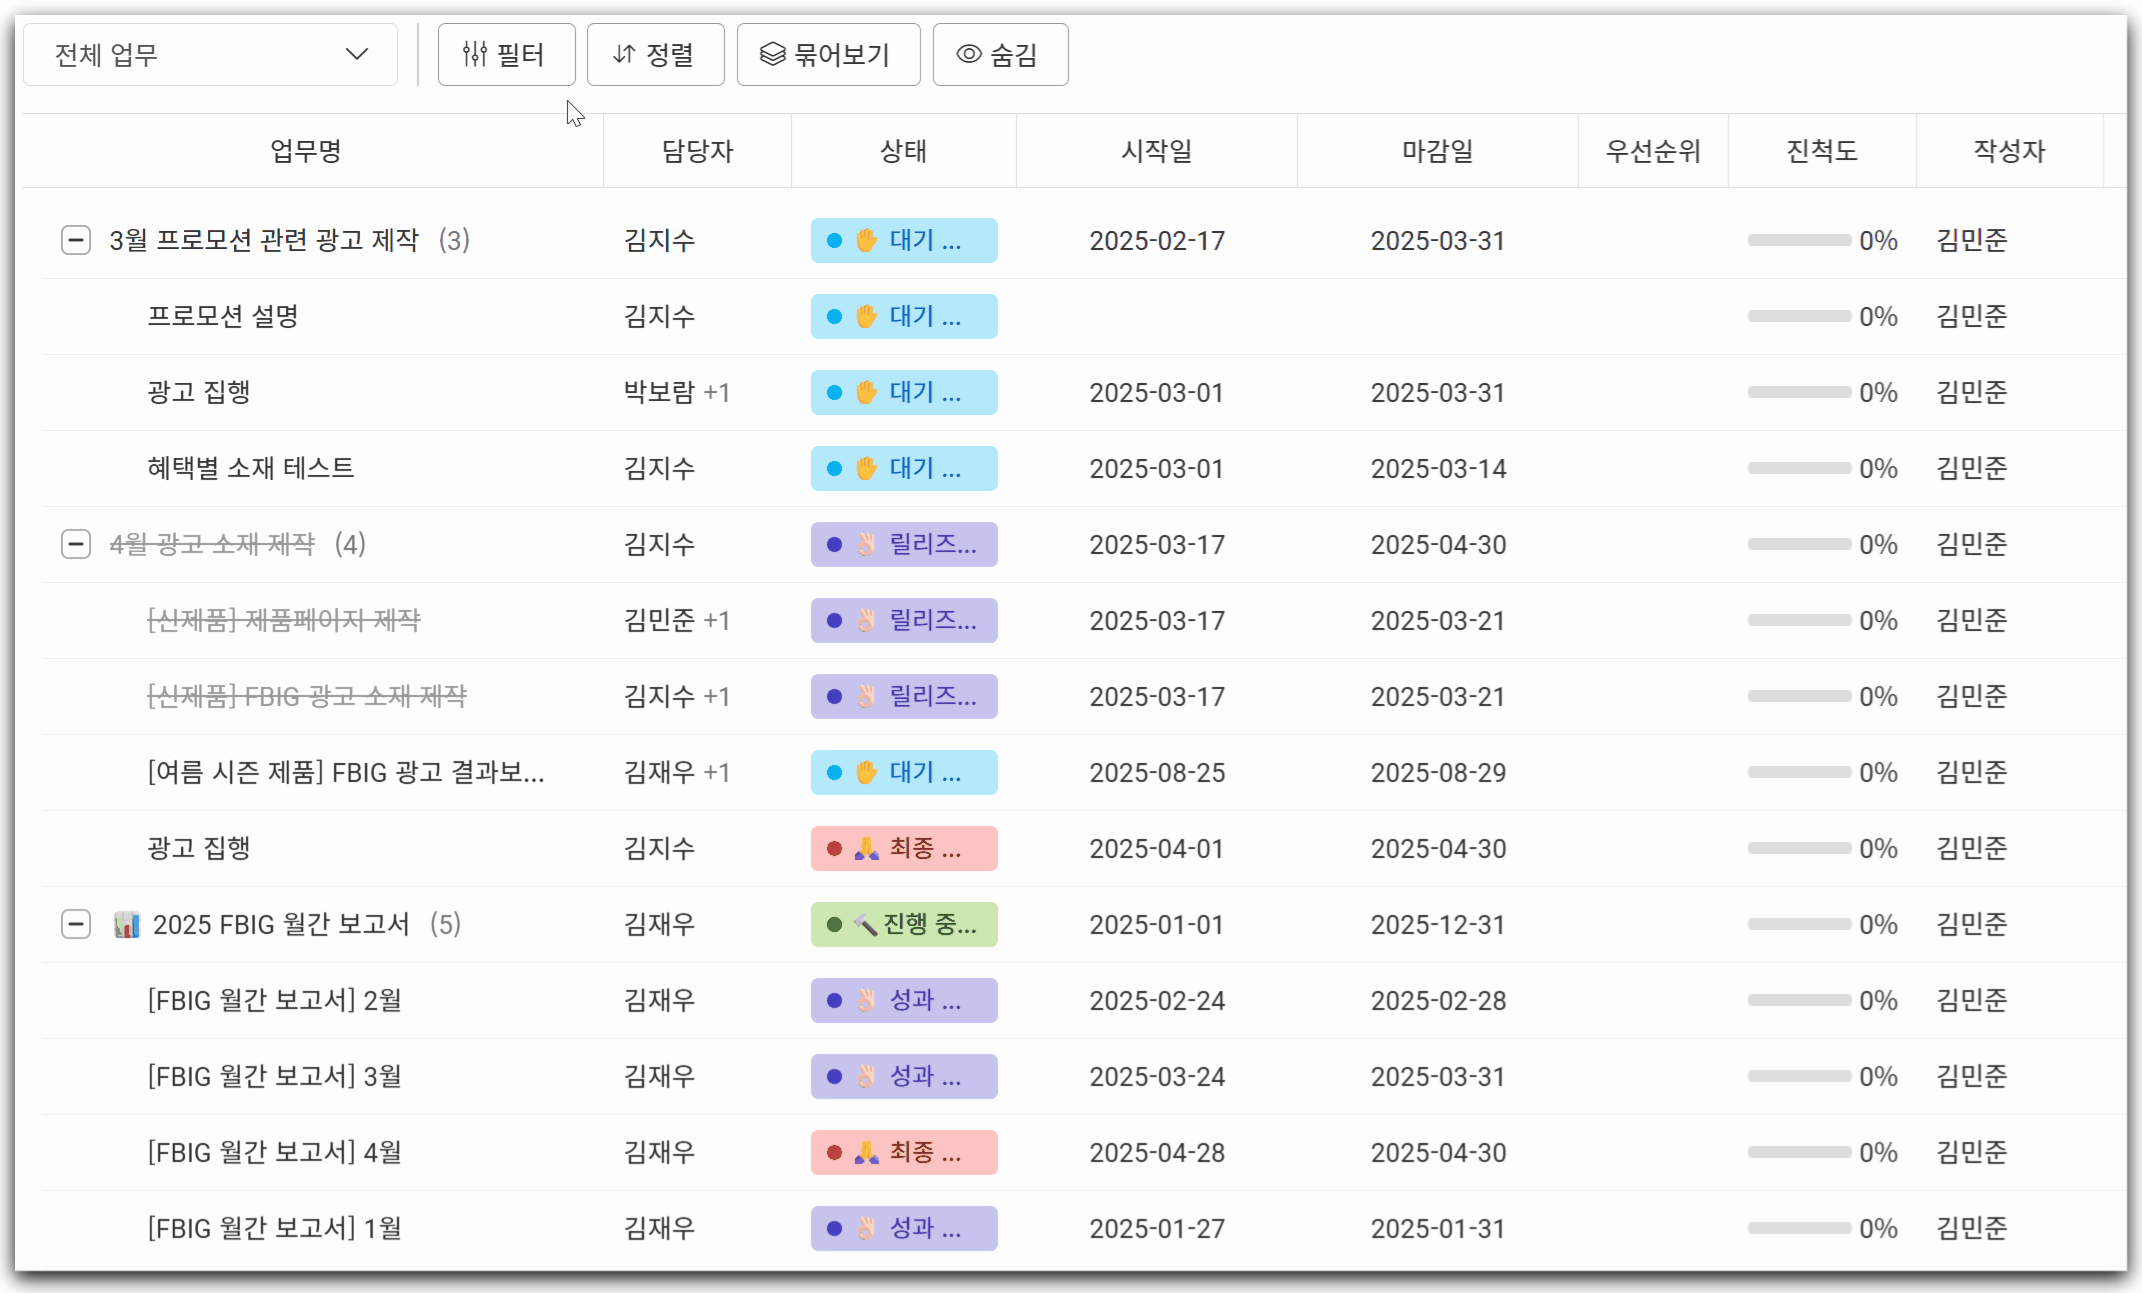Viewport: 2142px width, 1293px height.
Task: Click OK hand icon in [신제품] FBIG 광고 소재 status
Action: click(866, 696)
